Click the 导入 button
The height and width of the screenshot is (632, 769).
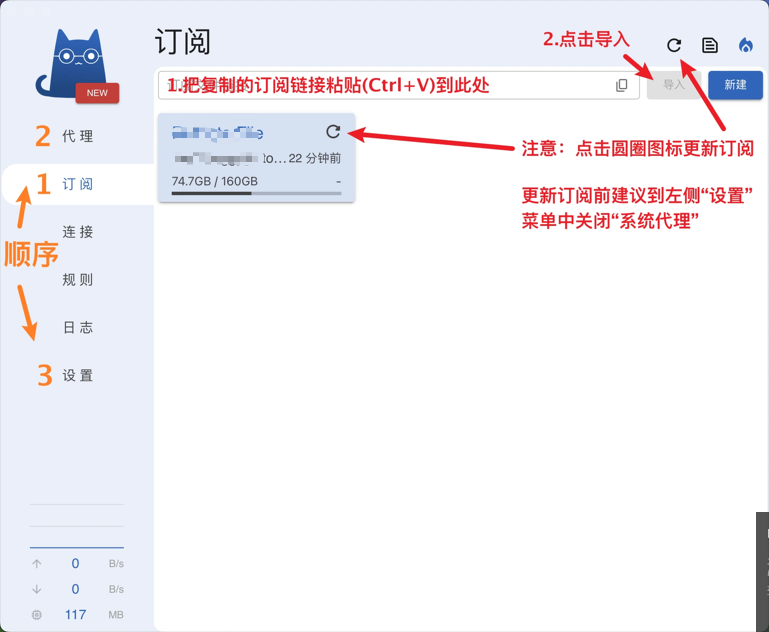coord(674,85)
